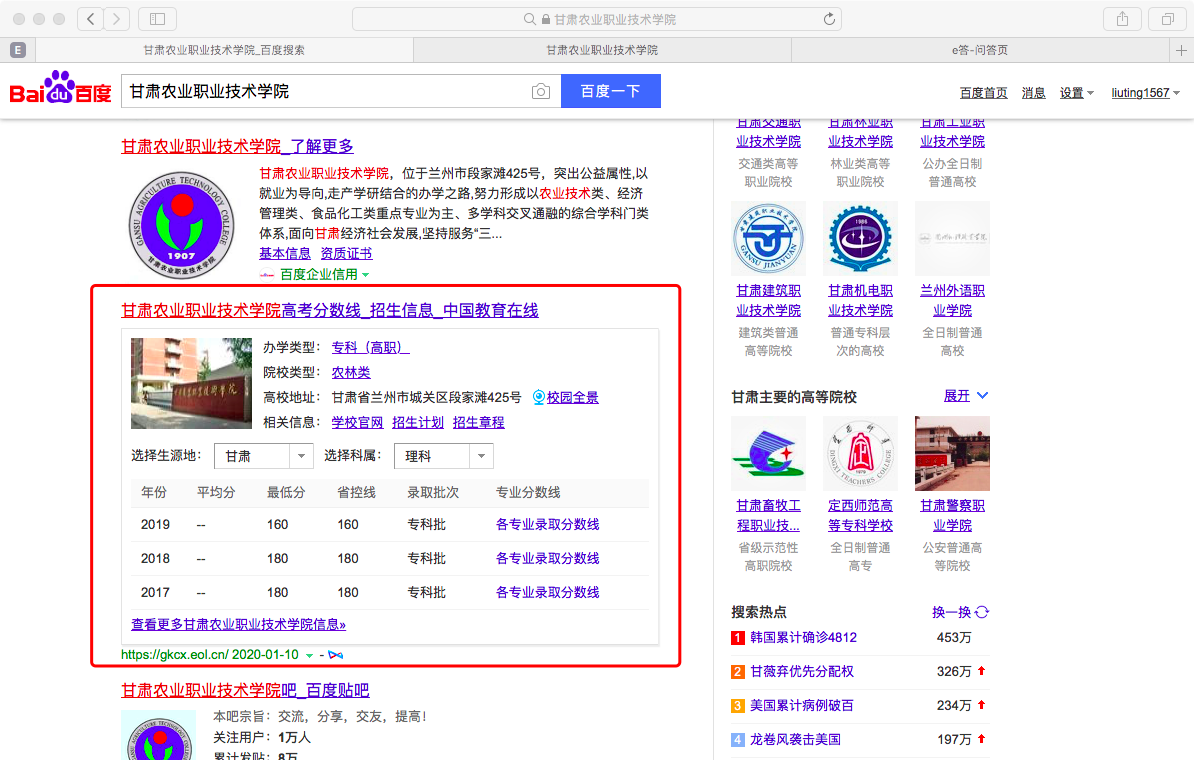Click the camera image search icon
Screen dimensions: 1194x760
click(x=541, y=92)
